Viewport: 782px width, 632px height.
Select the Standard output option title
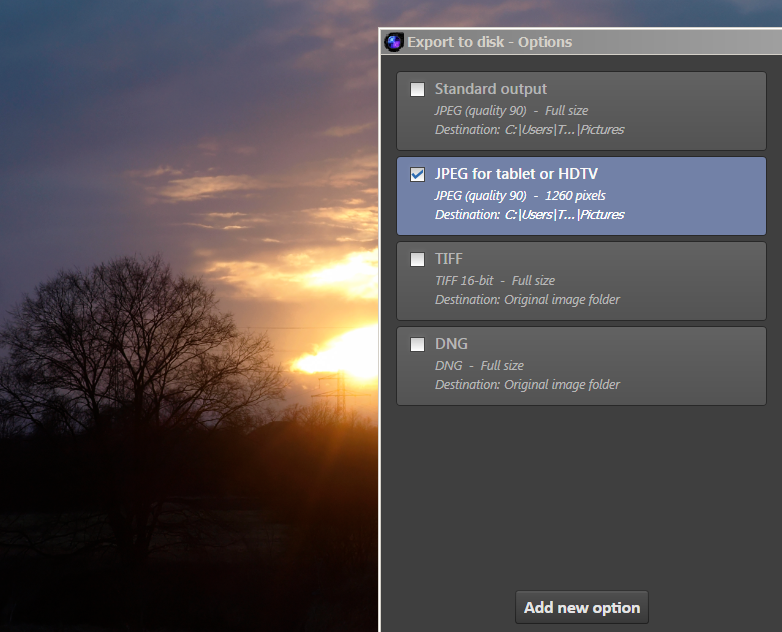(x=490, y=89)
